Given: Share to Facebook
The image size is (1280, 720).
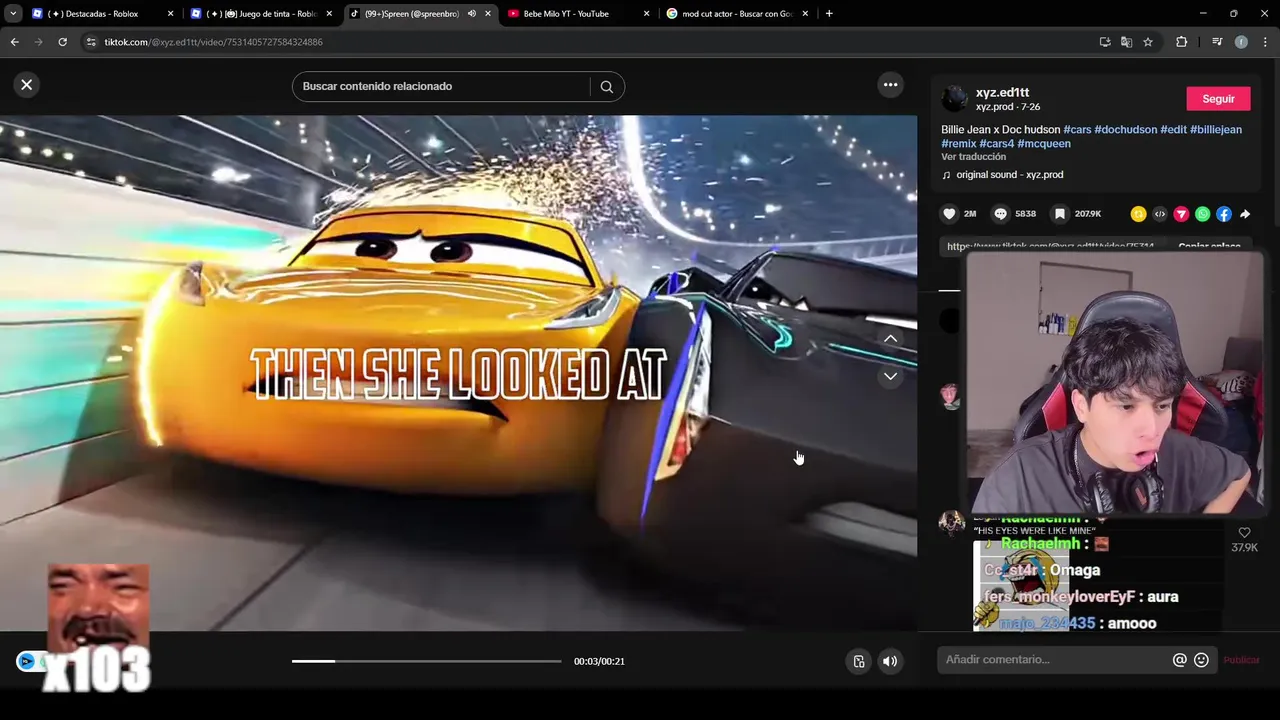Looking at the screenshot, I should click(x=1224, y=214).
